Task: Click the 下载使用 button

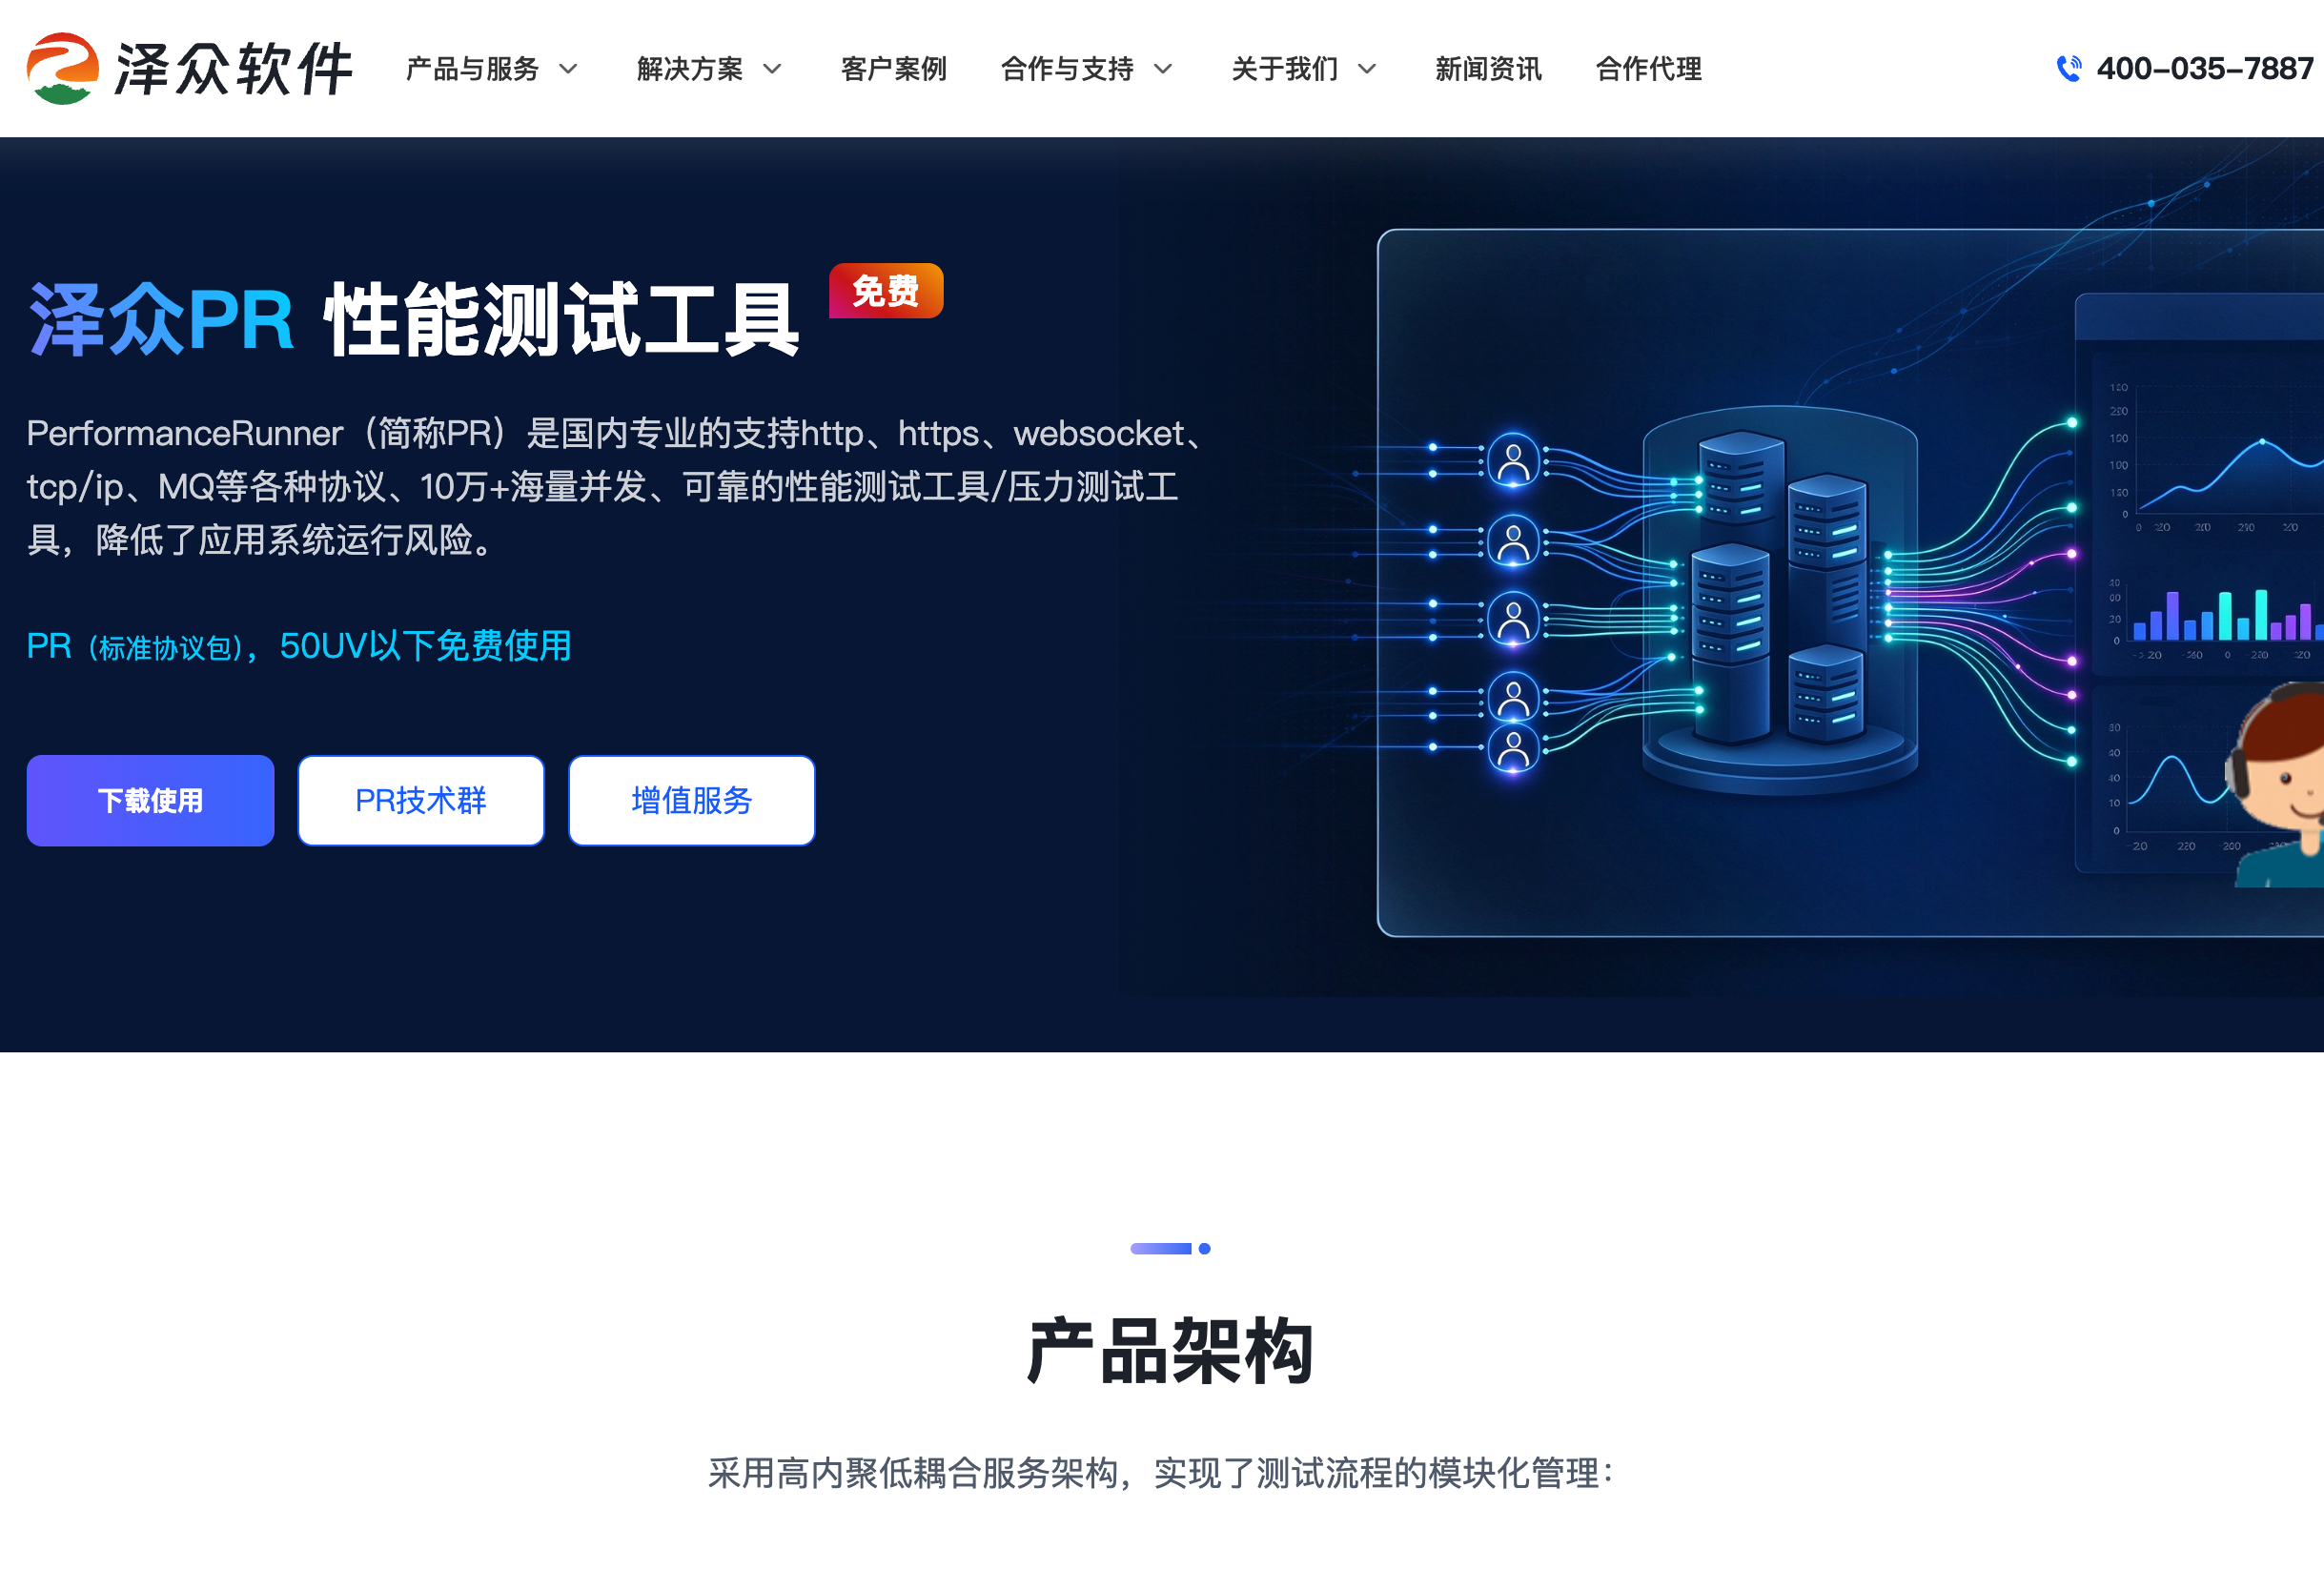Action: pyautogui.click(x=150, y=800)
